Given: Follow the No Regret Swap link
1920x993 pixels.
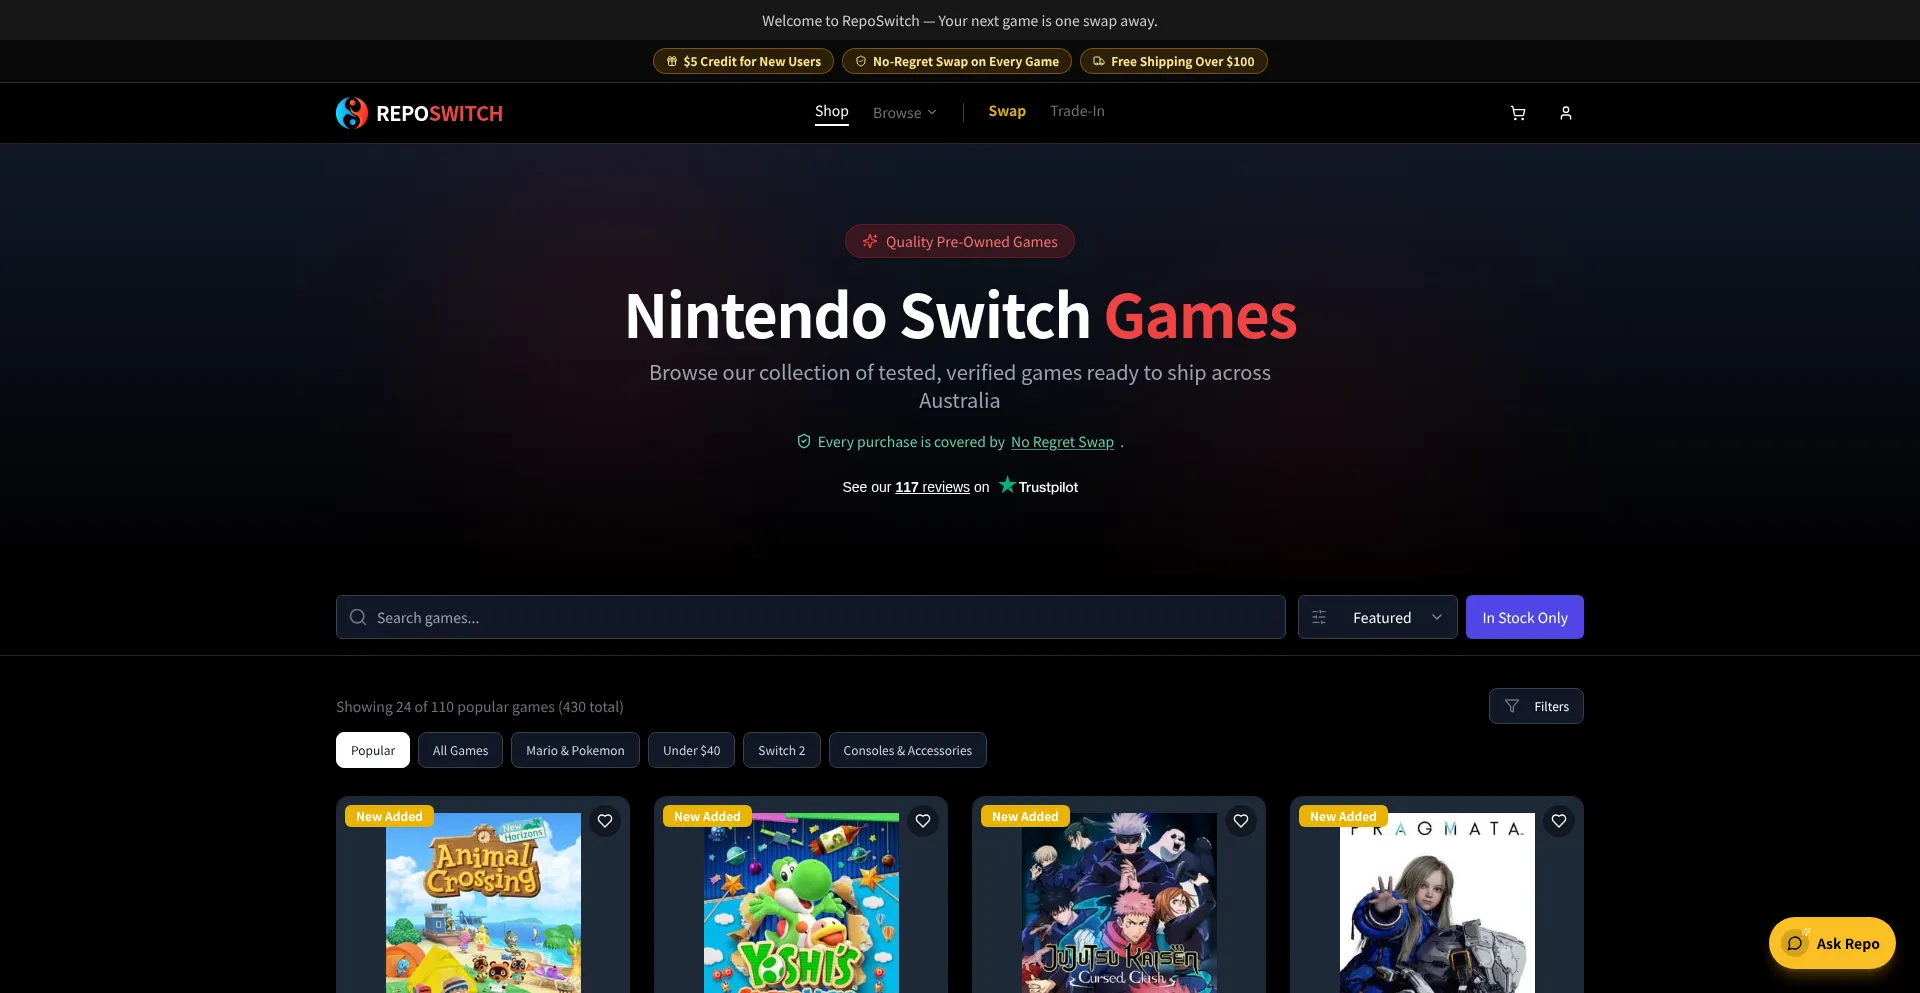Looking at the screenshot, I should pos(1062,441).
